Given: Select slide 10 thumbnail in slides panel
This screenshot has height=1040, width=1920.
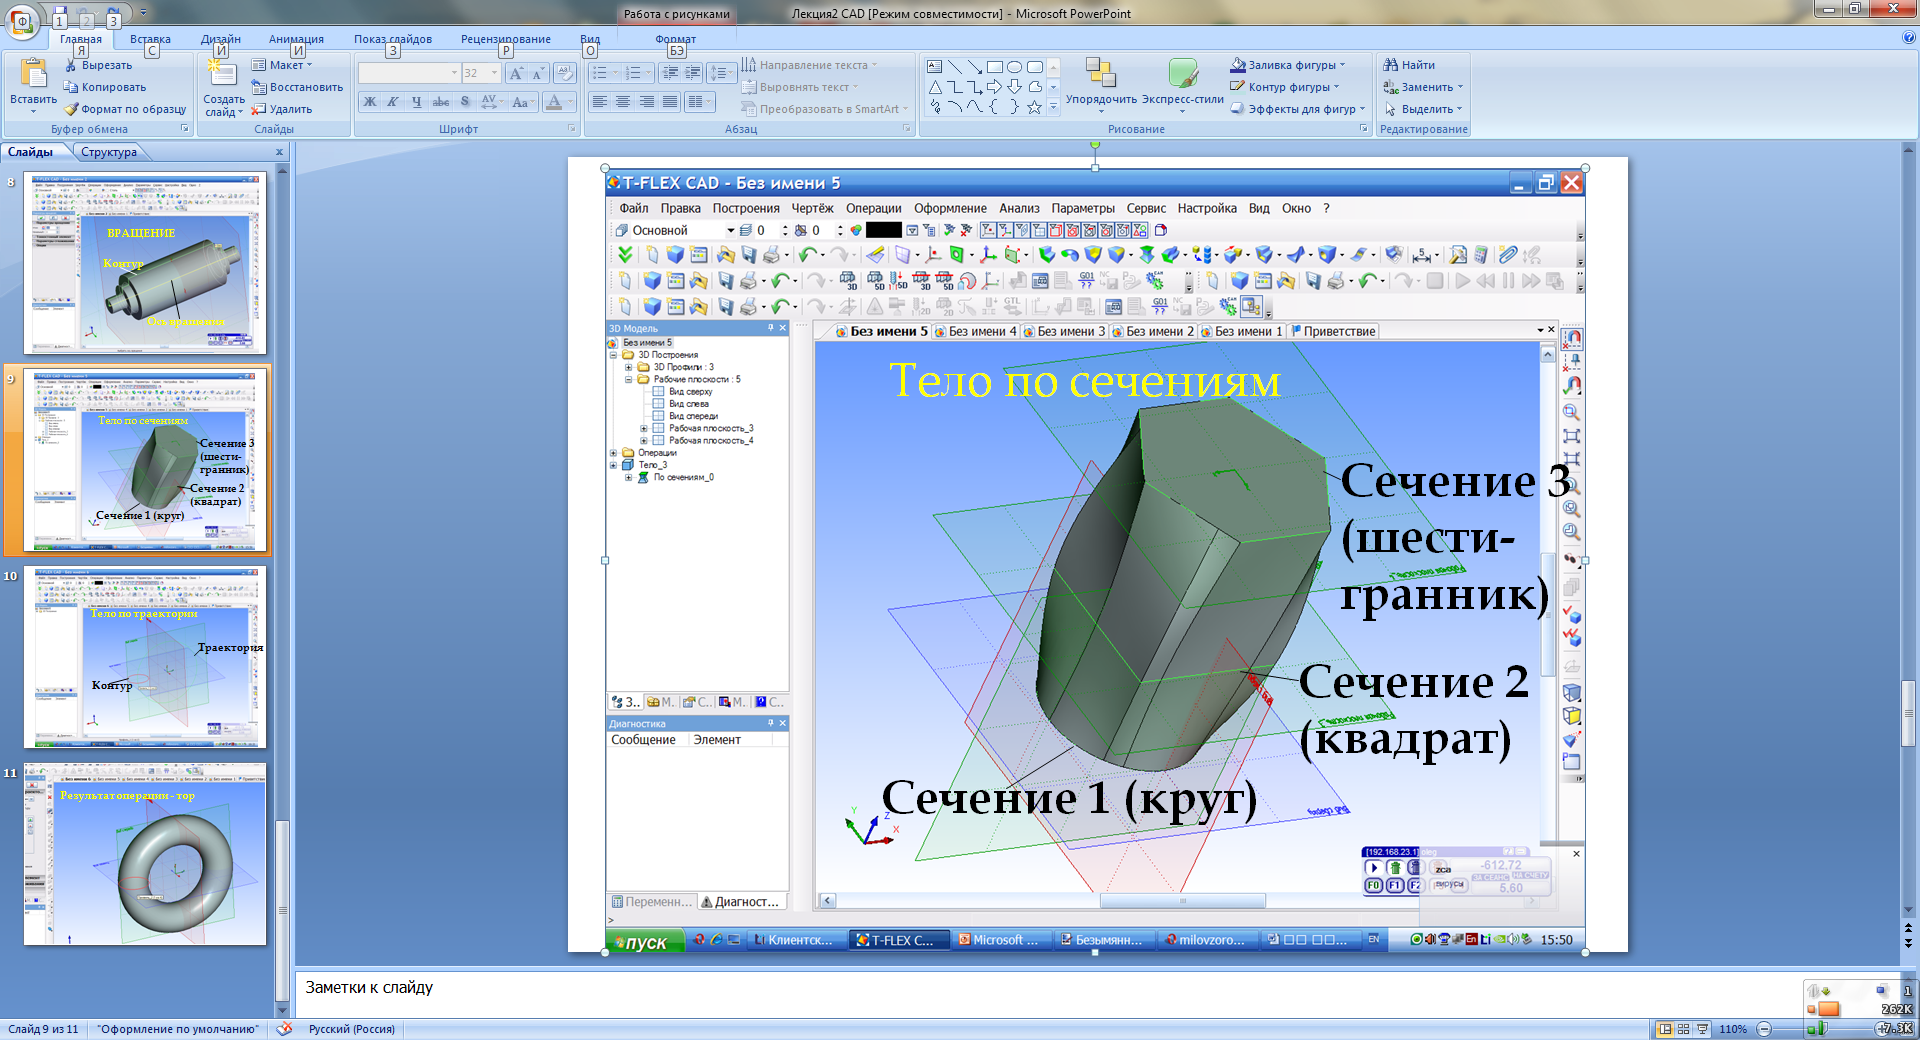Looking at the screenshot, I should point(146,658).
